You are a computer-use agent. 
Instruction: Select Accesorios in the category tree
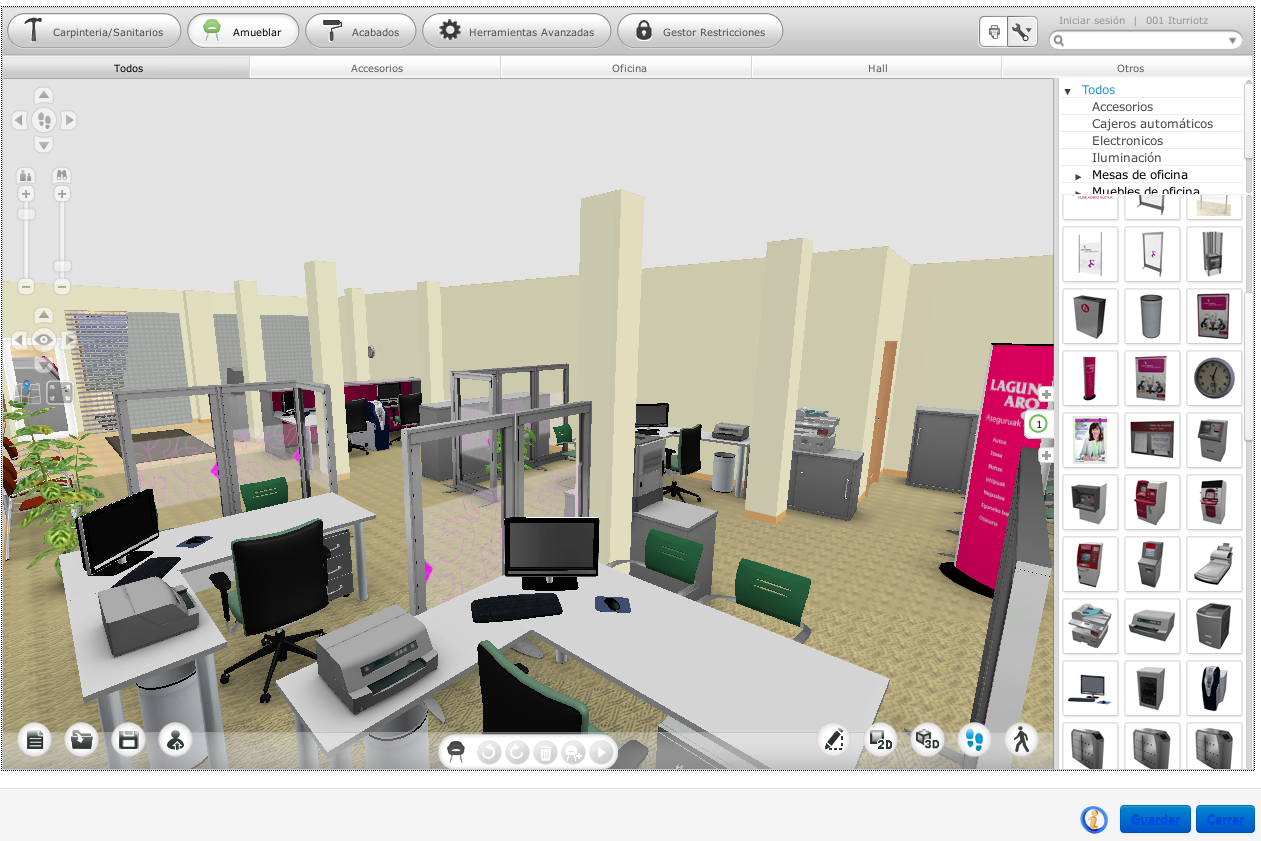click(1122, 107)
